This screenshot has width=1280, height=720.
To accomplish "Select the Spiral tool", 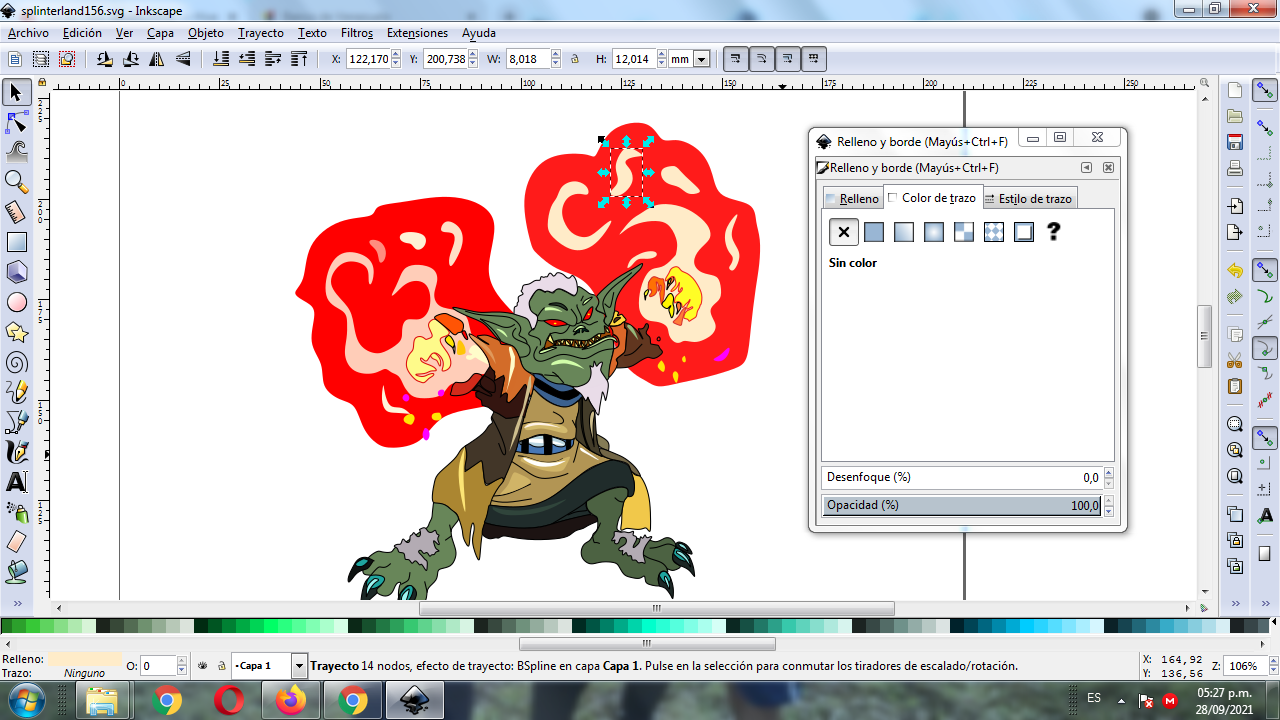I will click(16, 362).
